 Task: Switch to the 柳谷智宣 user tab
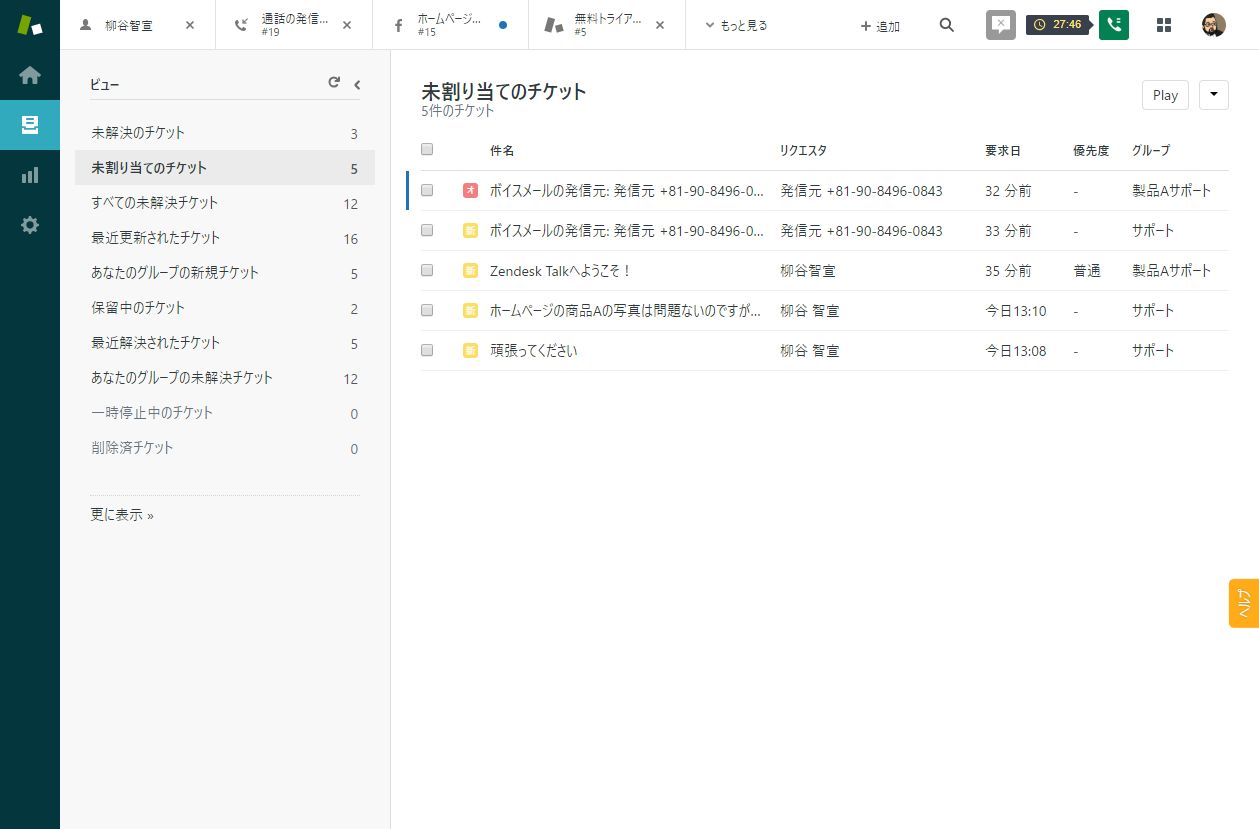coord(129,25)
